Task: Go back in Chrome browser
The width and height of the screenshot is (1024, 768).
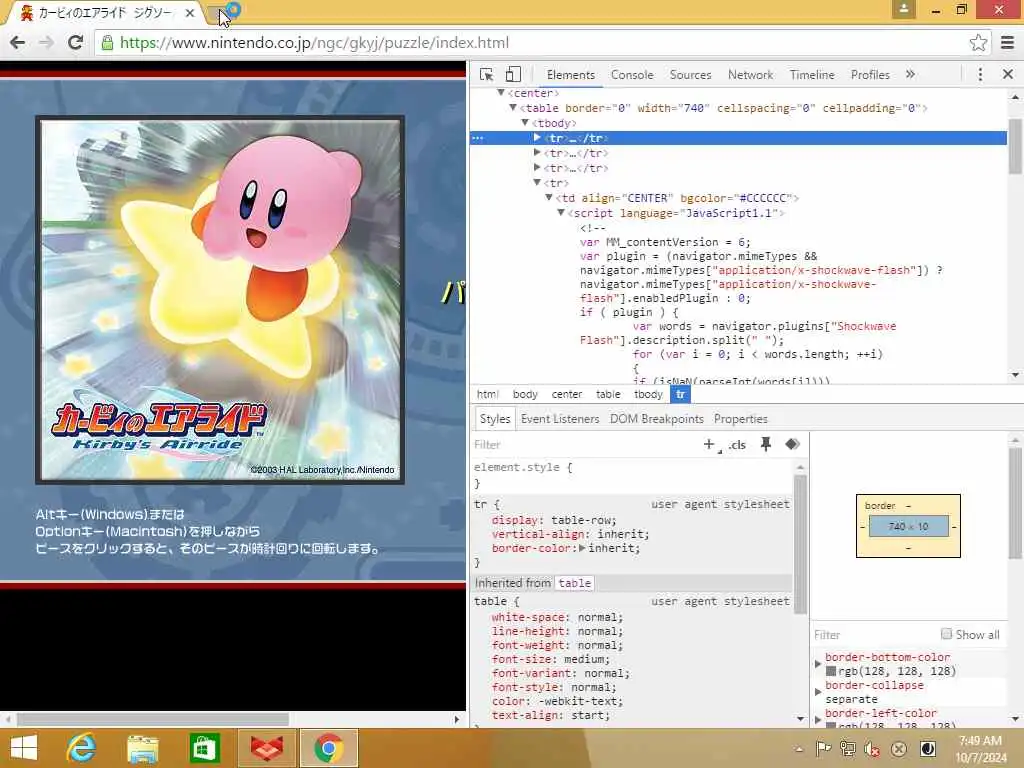Action: pyautogui.click(x=18, y=42)
